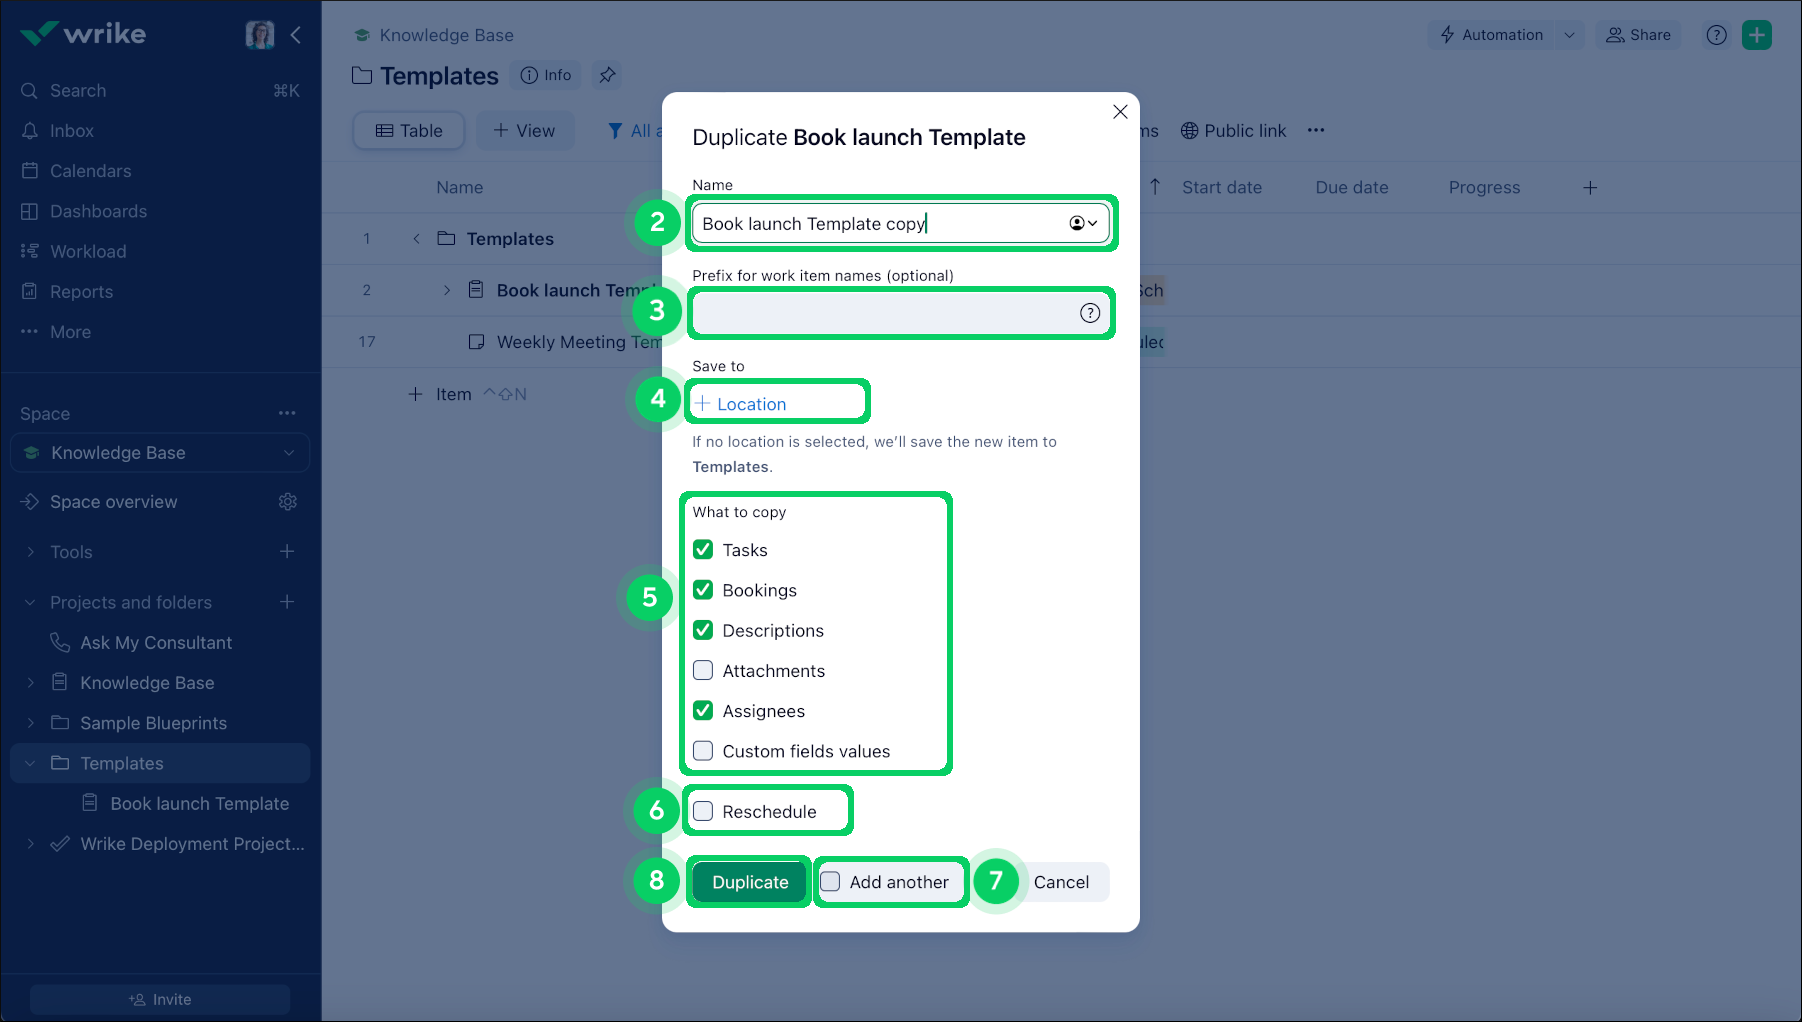Uncheck the Bookings checkbox
Viewport: 1802px width, 1022px height.
[x=703, y=590]
